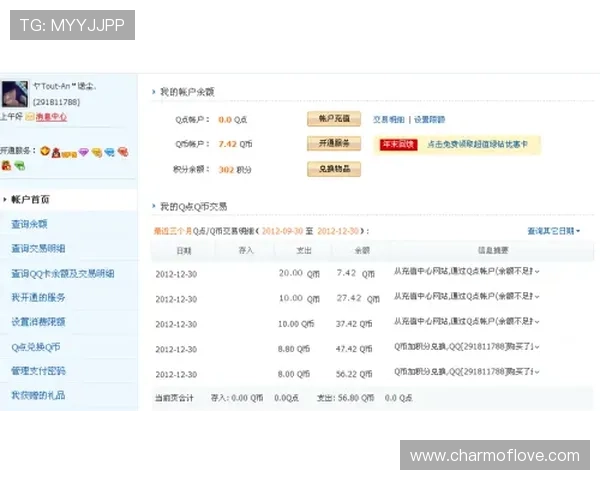The width and height of the screenshot is (600, 480).
Task: Open the red 消息中心 link
Action: (51, 117)
